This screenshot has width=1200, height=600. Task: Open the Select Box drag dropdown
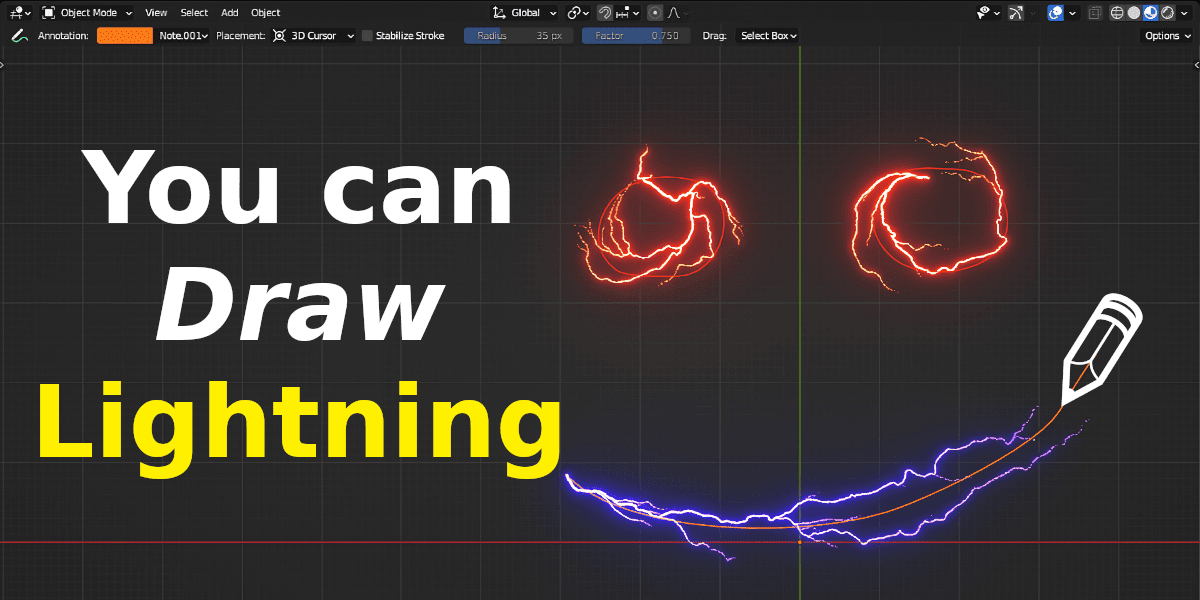point(768,36)
